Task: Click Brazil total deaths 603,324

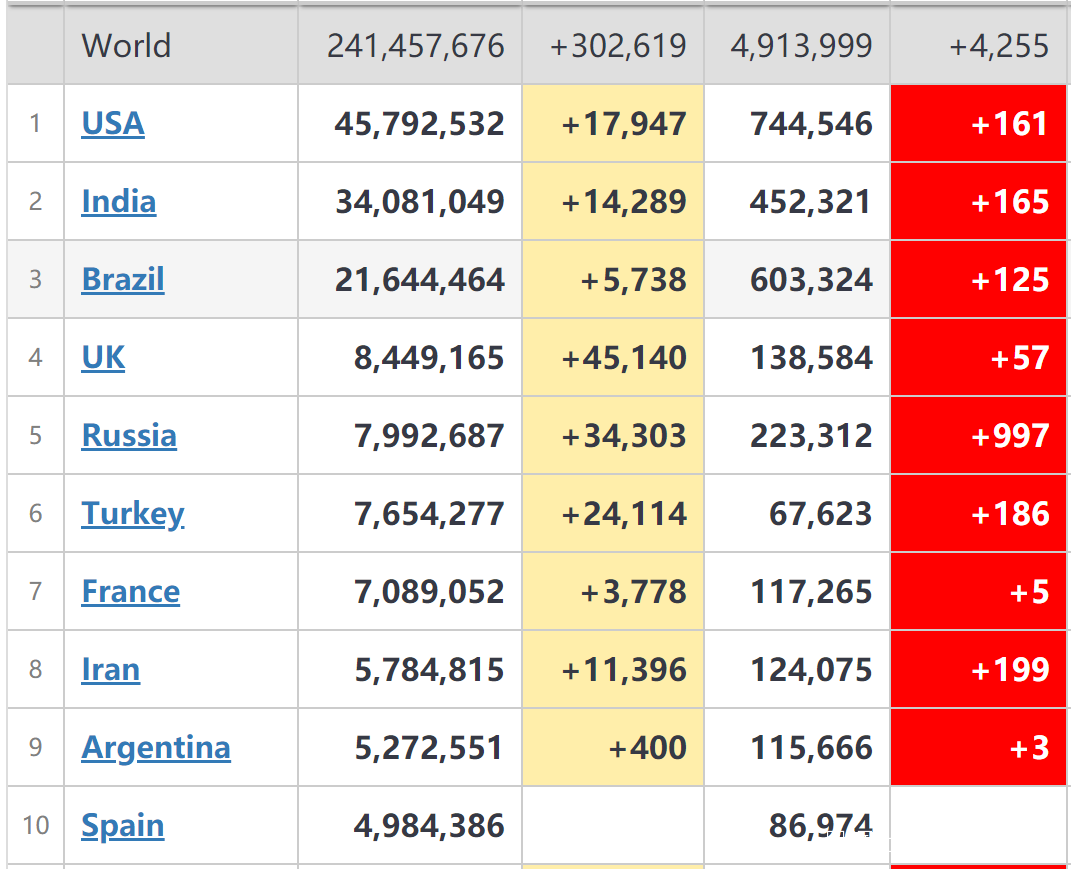Action: (811, 280)
